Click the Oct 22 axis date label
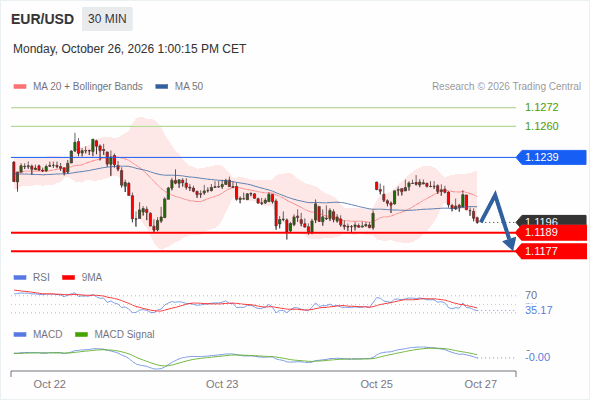 [x=50, y=384]
